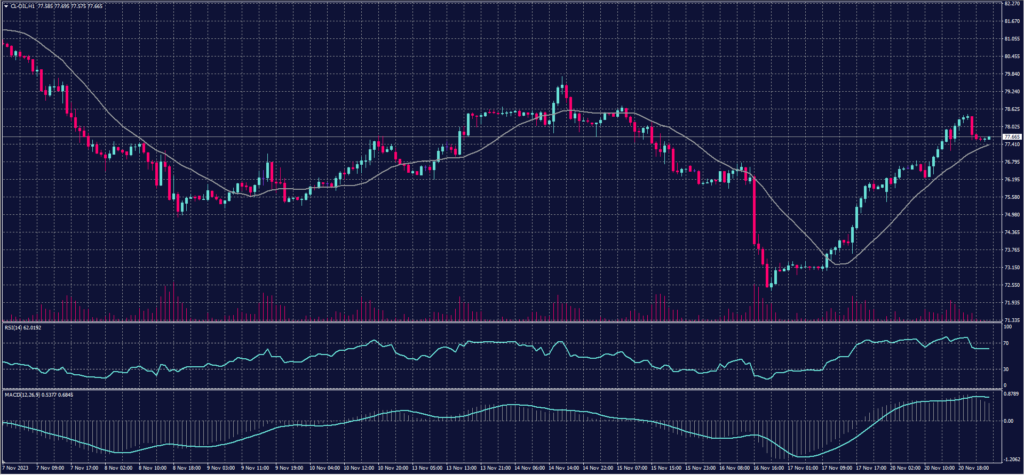The height and width of the screenshot is (475, 1024).
Task: Click the MACD(12,26,9) indicator label
Action: [x=24, y=393]
